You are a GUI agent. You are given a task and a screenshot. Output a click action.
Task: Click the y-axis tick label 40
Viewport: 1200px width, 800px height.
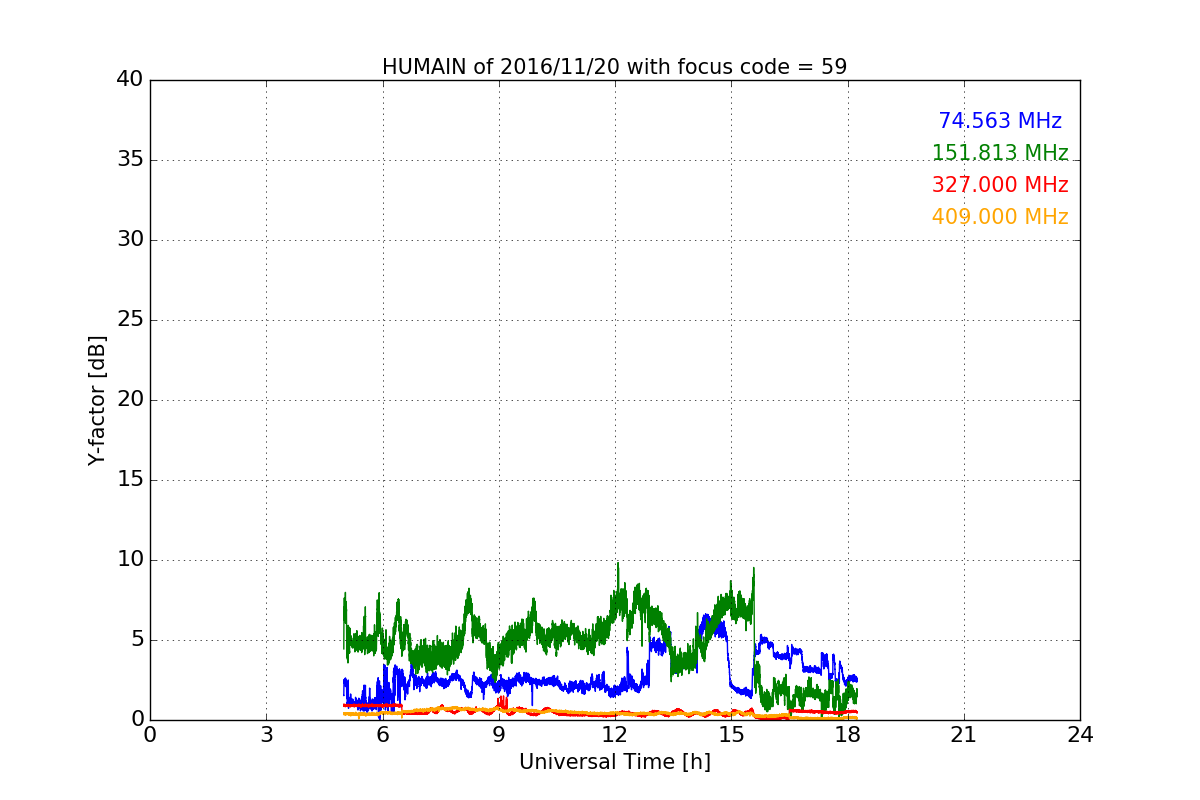tap(130, 80)
